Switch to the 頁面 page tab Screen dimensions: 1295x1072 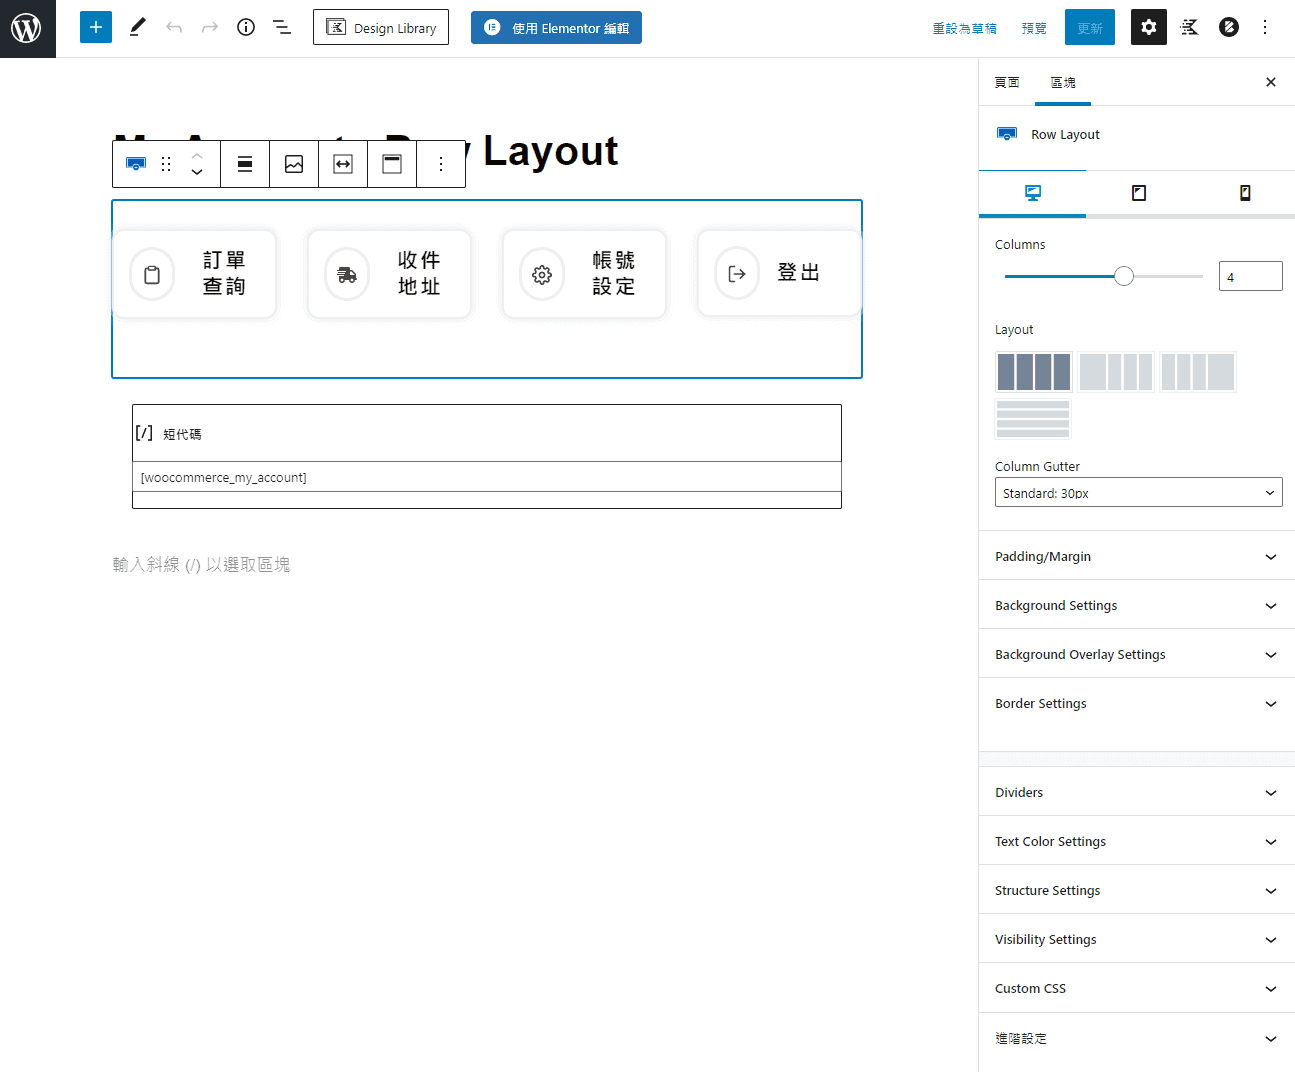click(x=1007, y=82)
